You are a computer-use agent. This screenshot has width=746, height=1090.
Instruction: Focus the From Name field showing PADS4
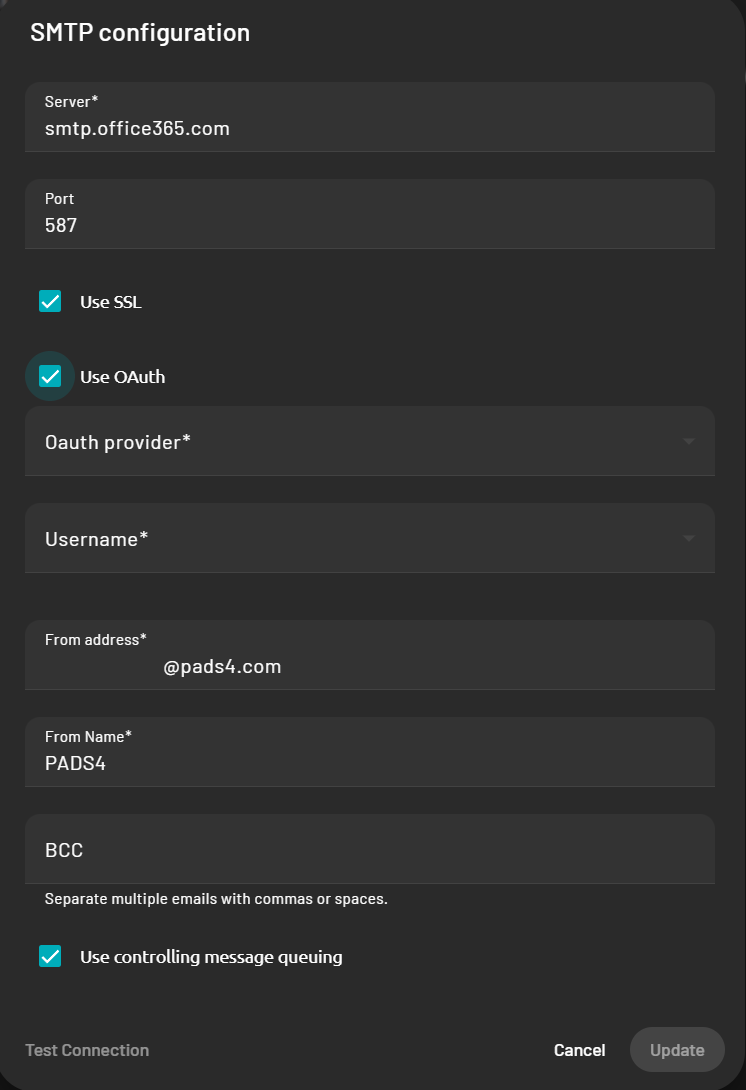coord(370,752)
